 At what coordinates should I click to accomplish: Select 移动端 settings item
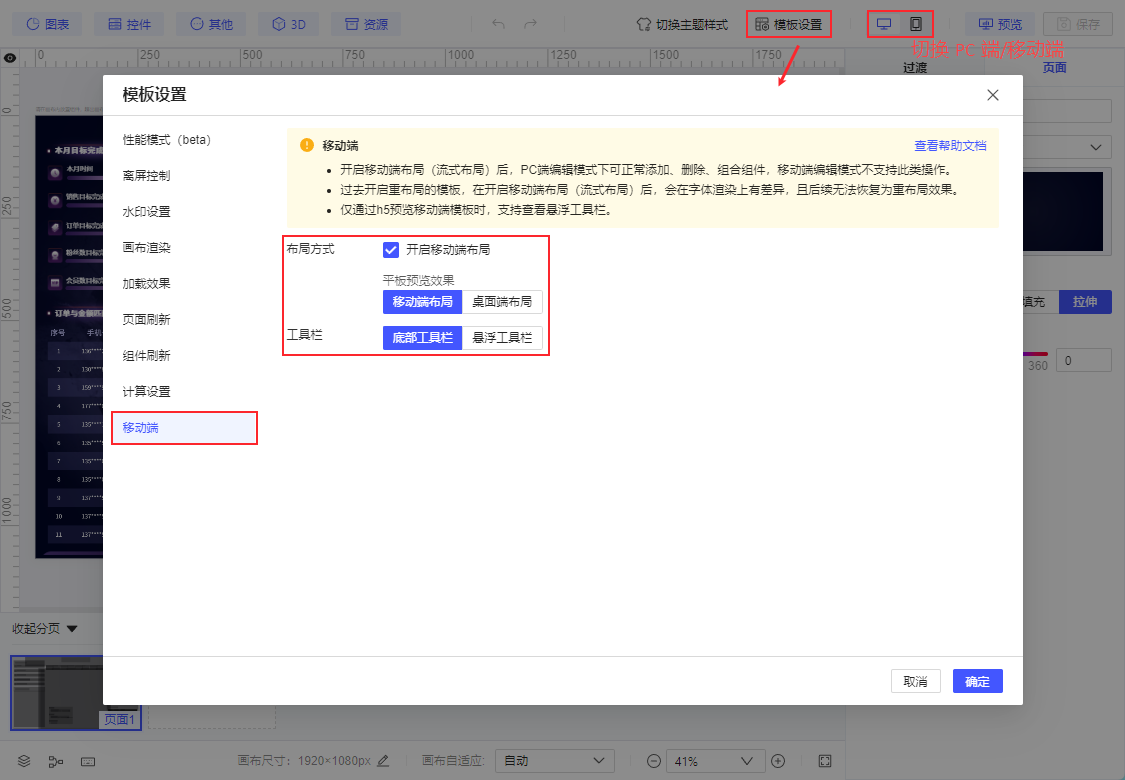[184, 428]
